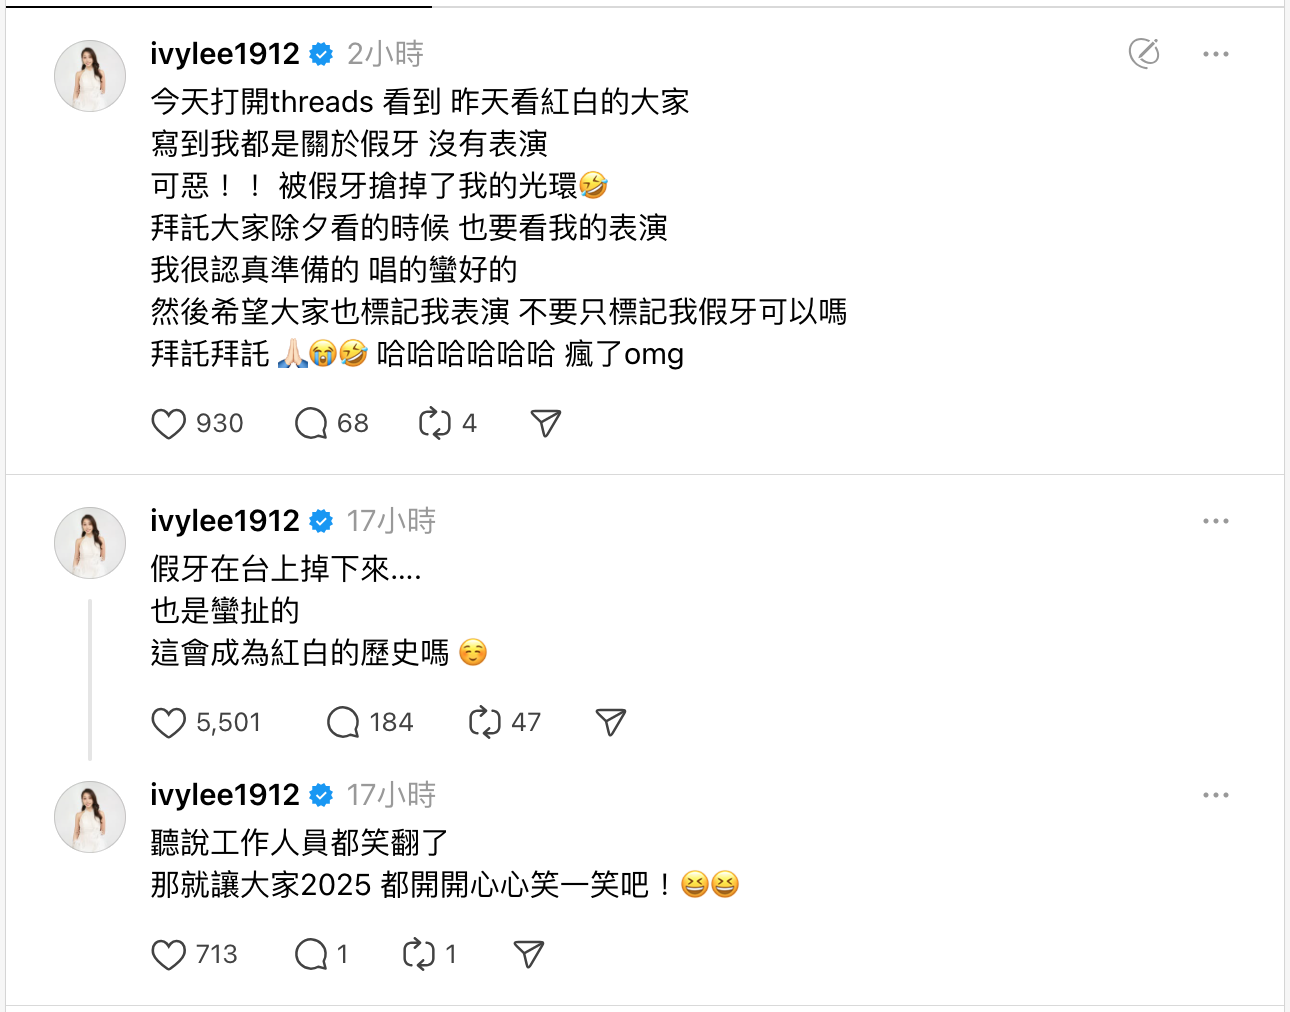This screenshot has width=1290, height=1012.
Task: Open the more options menu on top post
Action: [1215, 54]
